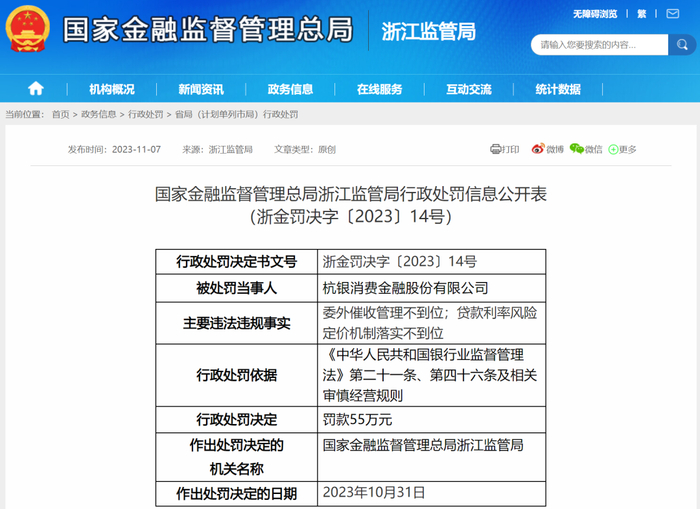Click the 行政处罚决定 header cell
The height and width of the screenshot is (509, 700).
click(x=237, y=420)
